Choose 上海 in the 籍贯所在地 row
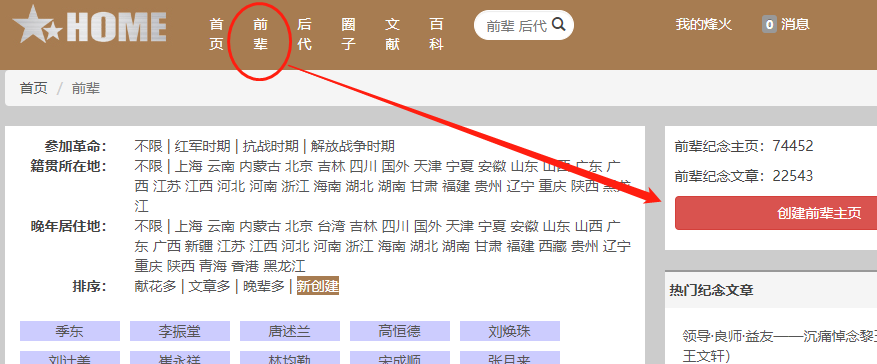The width and height of the screenshot is (877, 364). pyautogui.click(x=188, y=166)
